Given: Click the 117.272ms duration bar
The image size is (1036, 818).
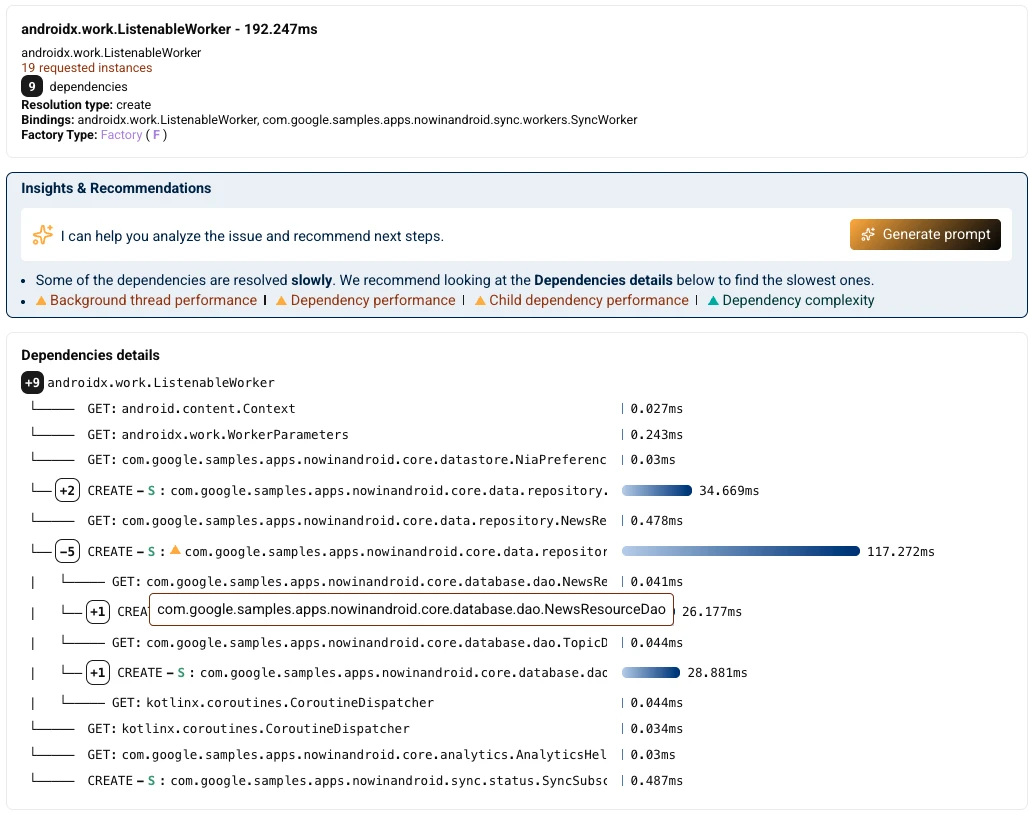Looking at the screenshot, I should click(740, 551).
